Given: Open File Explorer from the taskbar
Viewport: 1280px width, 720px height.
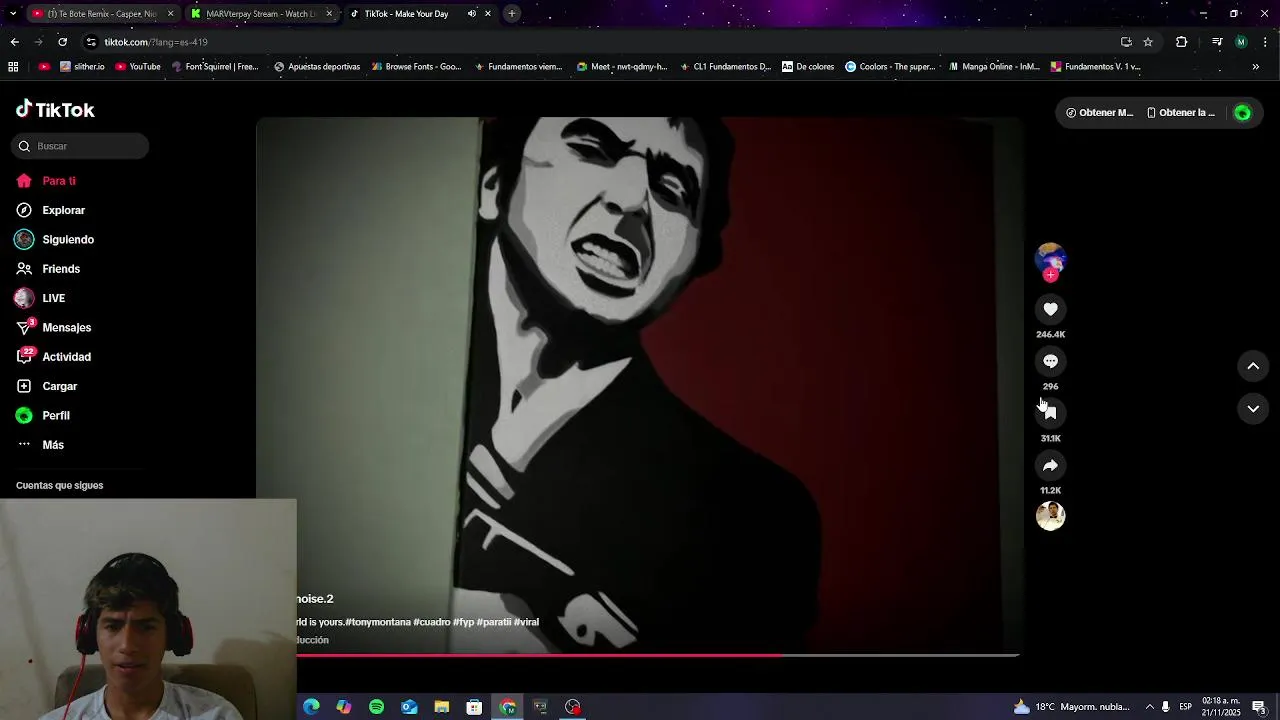Looking at the screenshot, I should pyautogui.click(x=441, y=707).
